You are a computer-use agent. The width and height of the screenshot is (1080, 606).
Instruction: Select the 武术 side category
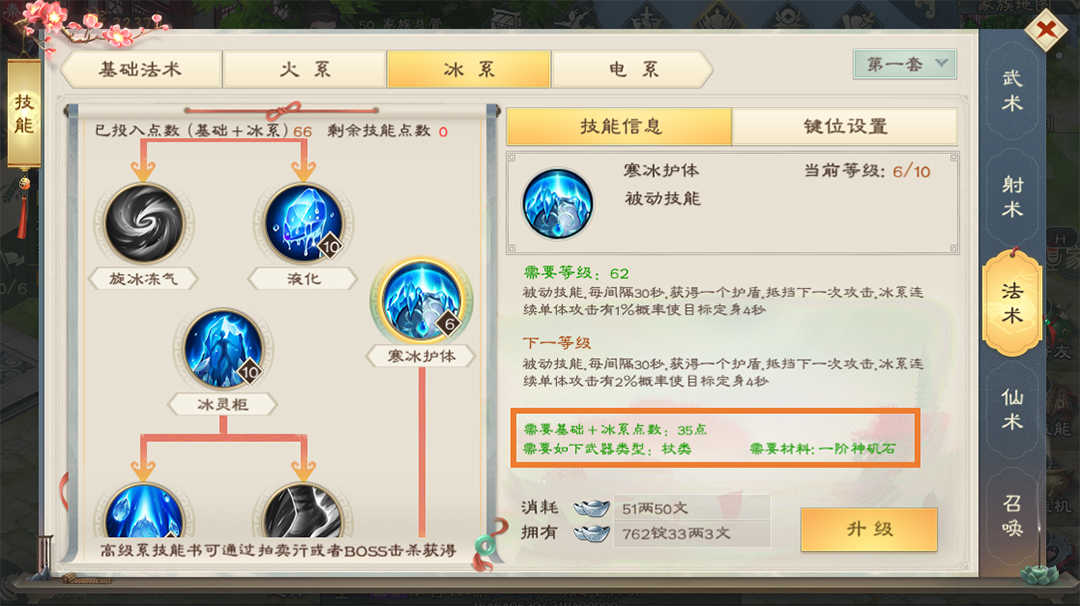coord(1012,90)
